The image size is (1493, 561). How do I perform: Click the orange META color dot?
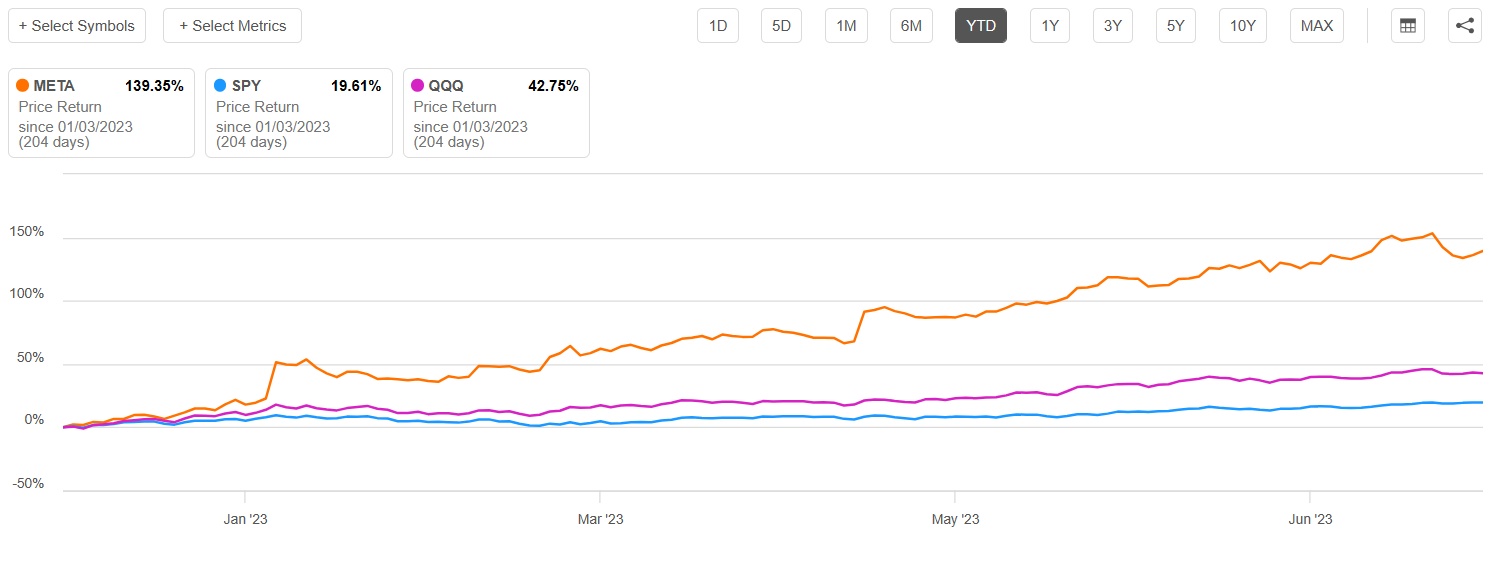click(x=23, y=86)
